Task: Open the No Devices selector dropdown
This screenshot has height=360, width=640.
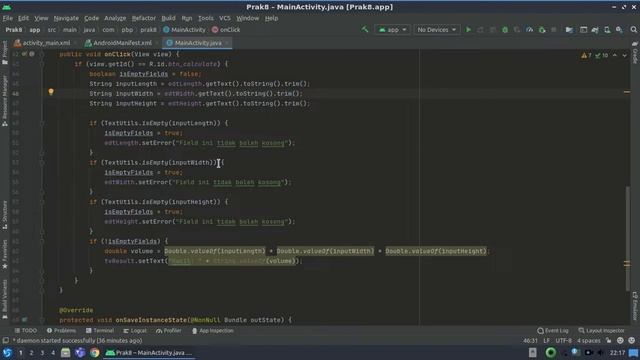Action: tap(436, 30)
